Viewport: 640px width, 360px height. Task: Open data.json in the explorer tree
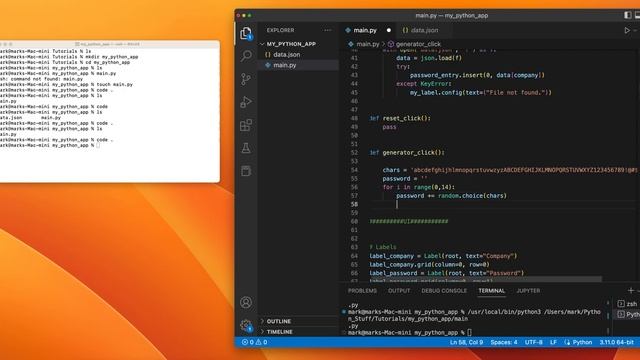(x=287, y=54)
